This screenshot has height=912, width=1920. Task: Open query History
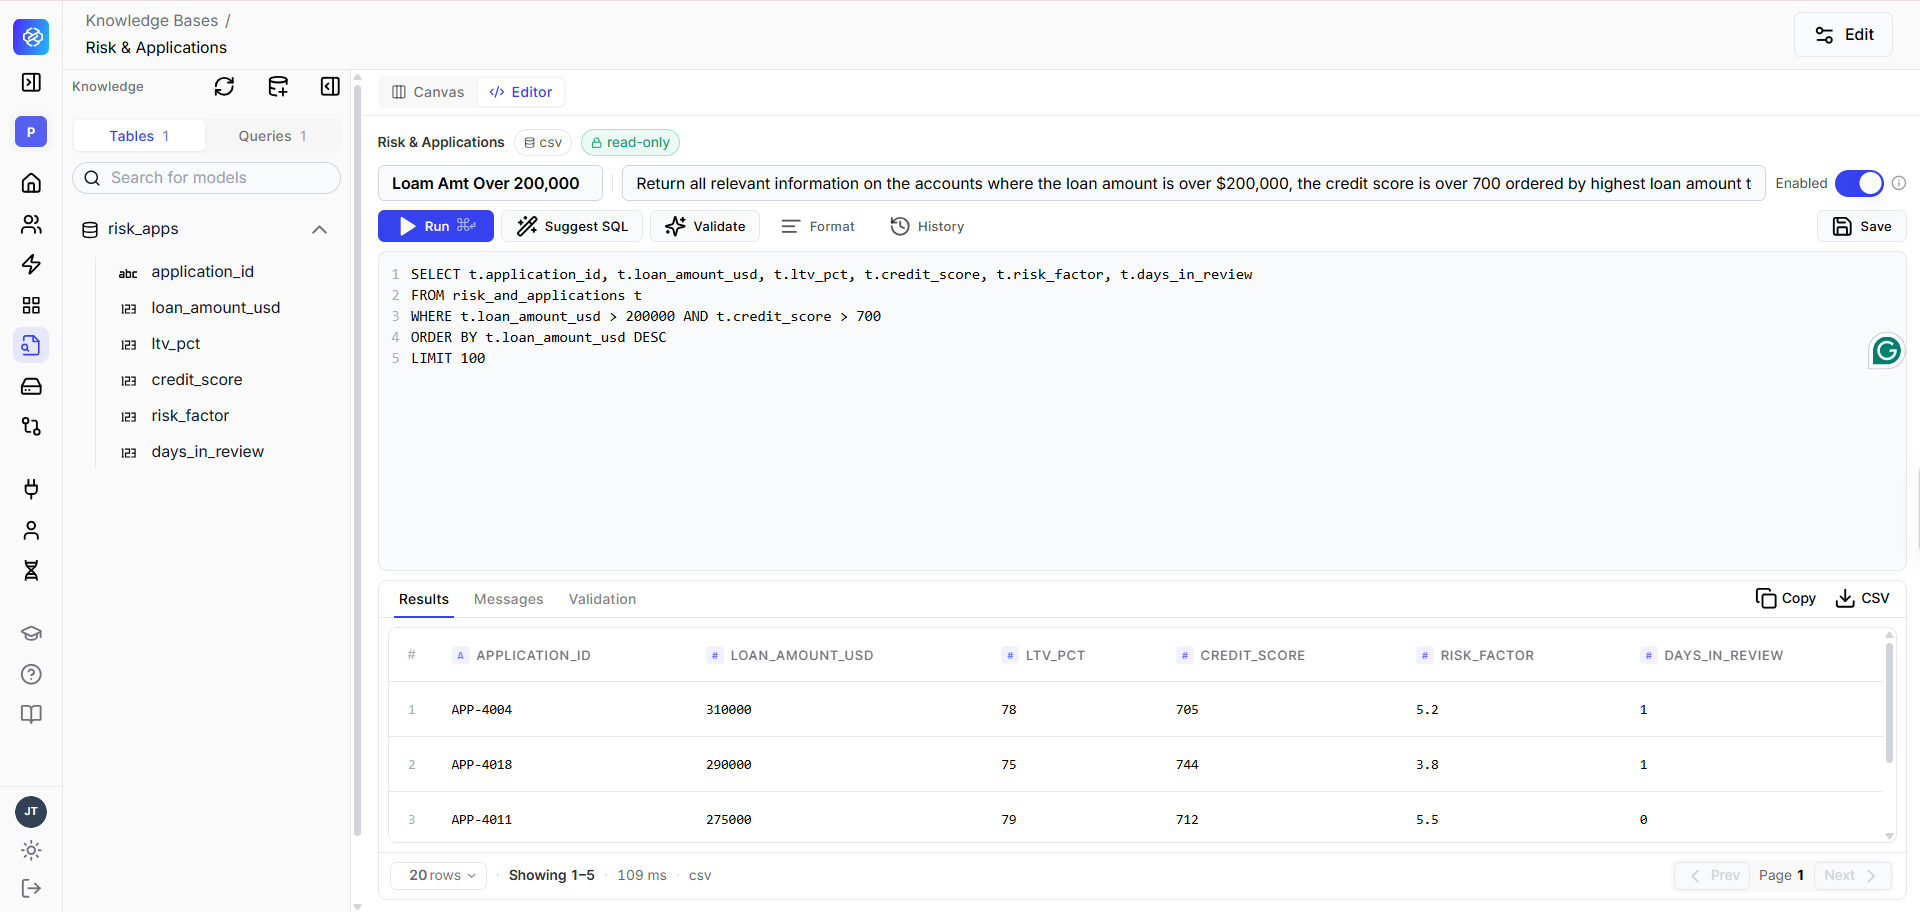pos(927,226)
